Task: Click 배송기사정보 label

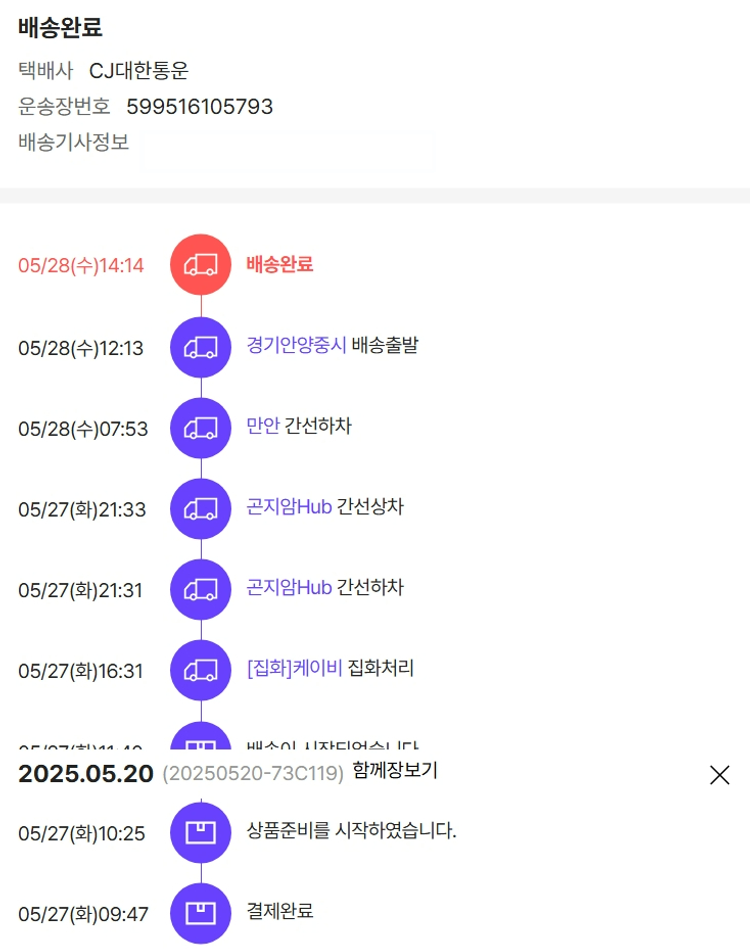Action: [x=73, y=142]
